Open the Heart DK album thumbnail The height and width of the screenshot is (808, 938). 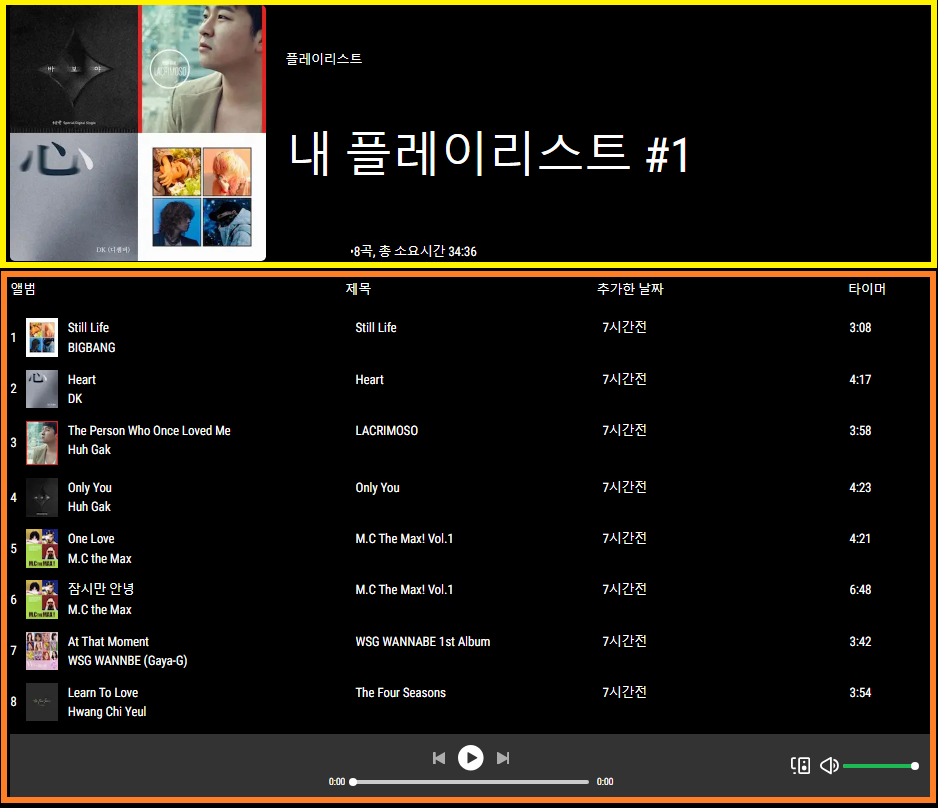42,389
